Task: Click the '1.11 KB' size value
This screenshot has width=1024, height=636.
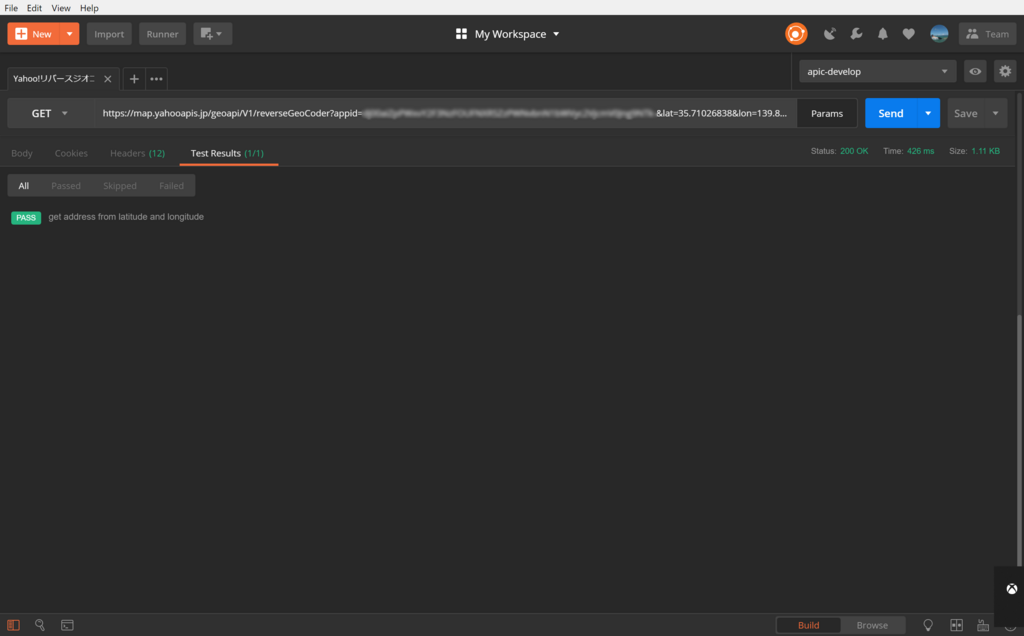Action: click(985, 151)
